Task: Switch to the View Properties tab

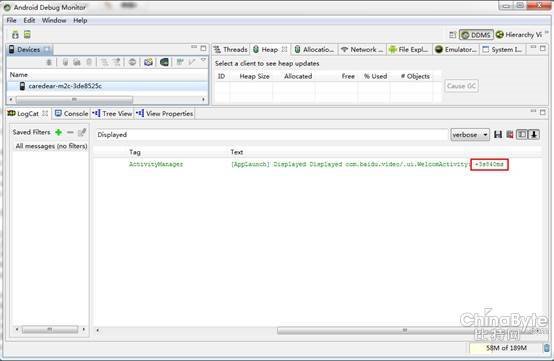Action: pyautogui.click(x=165, y=113)
